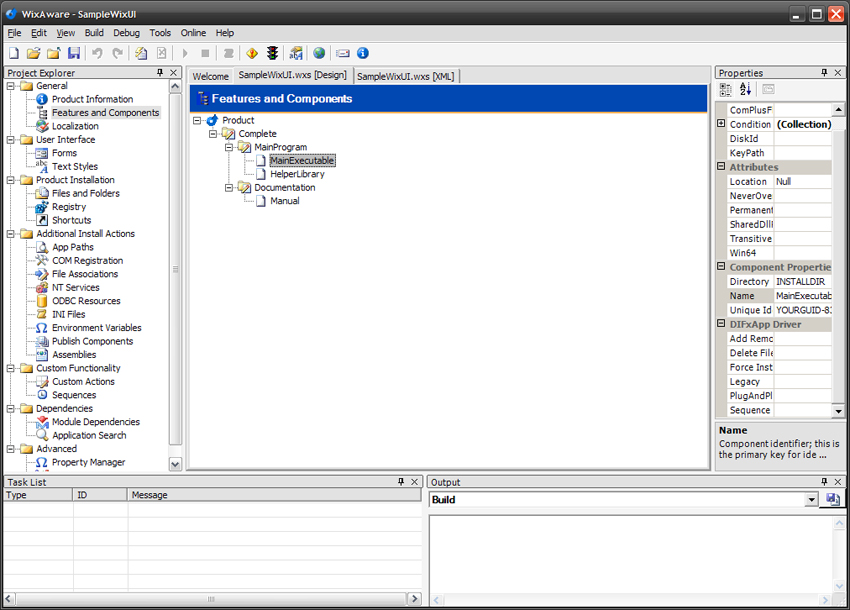Viewport: 850px width, 610px height.
Task: Click Task List right scroll arrow
Action: coord(415,599)
